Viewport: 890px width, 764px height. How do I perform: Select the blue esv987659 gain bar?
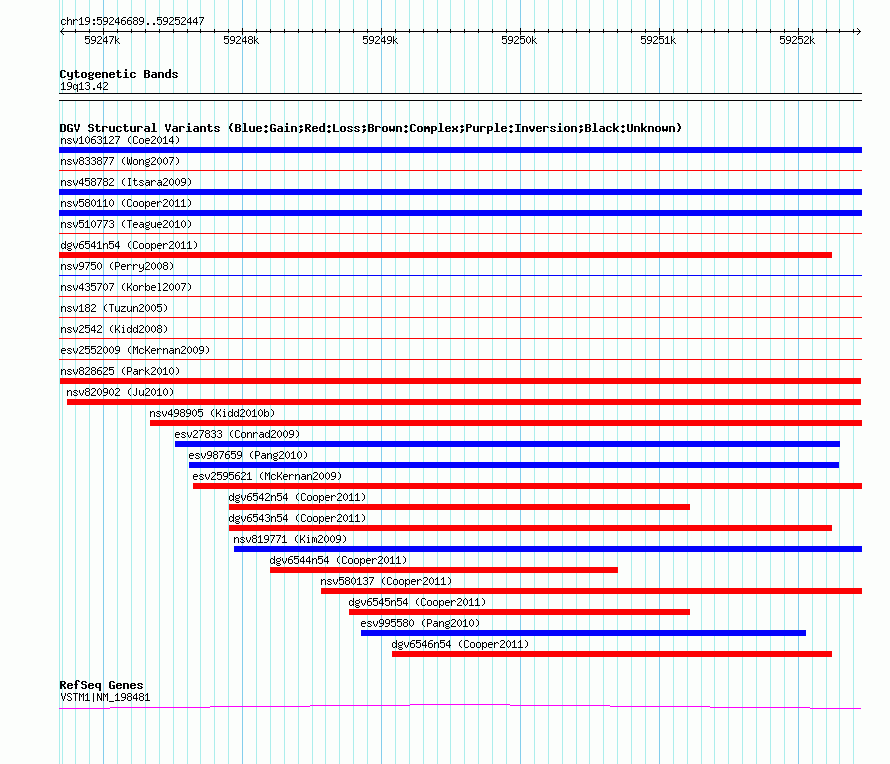[514, 465]
